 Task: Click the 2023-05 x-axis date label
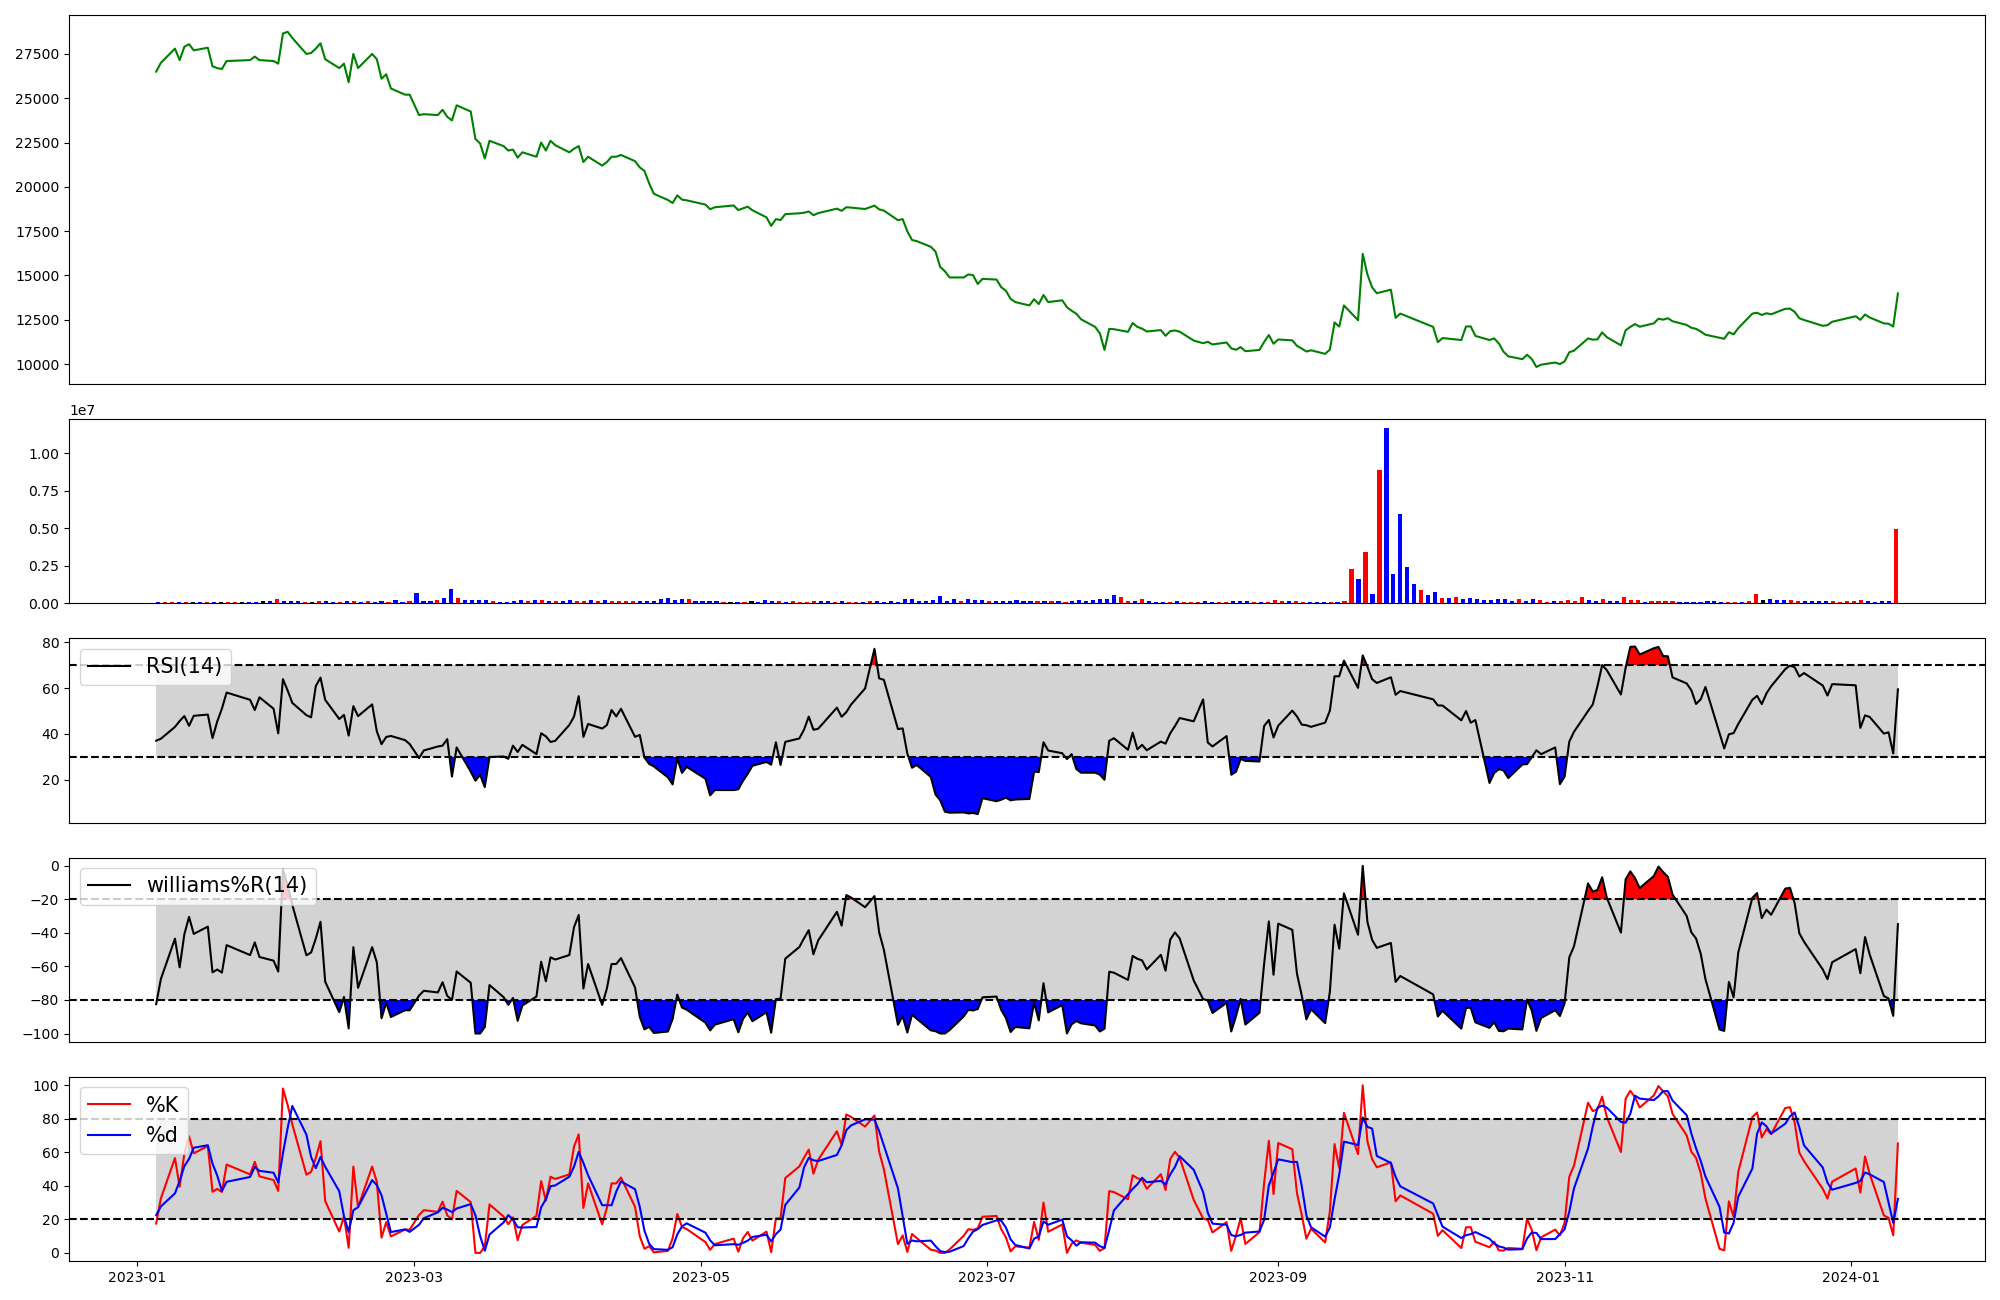click(x=701, y=1277)
